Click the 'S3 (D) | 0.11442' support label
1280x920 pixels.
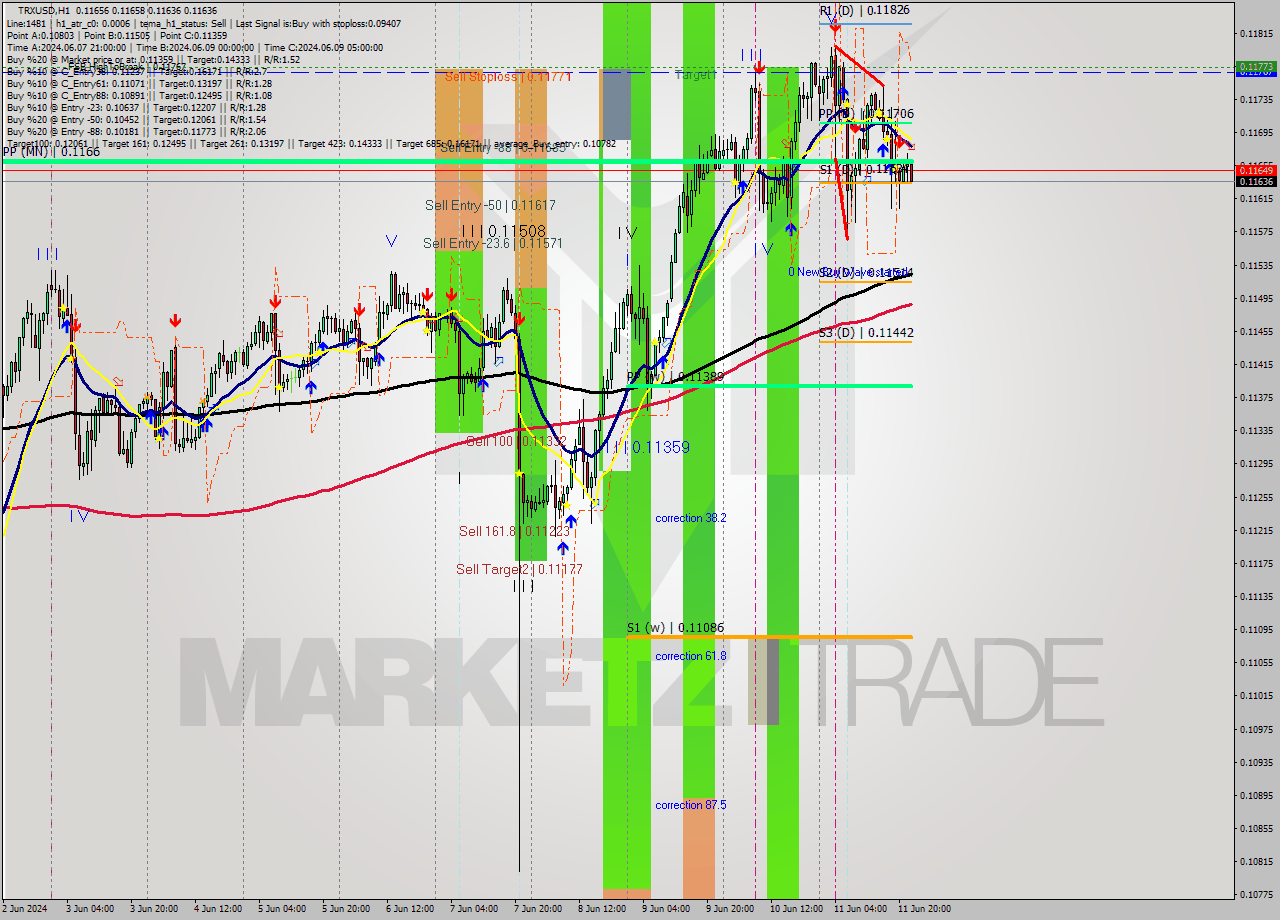866,332
